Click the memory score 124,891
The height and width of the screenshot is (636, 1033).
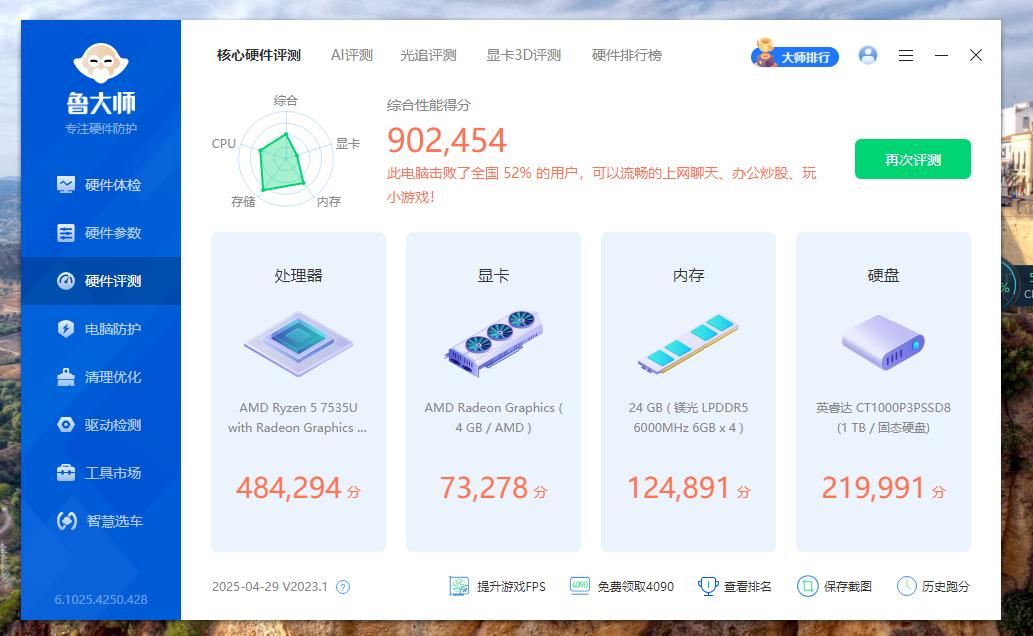tap(679, 488)
